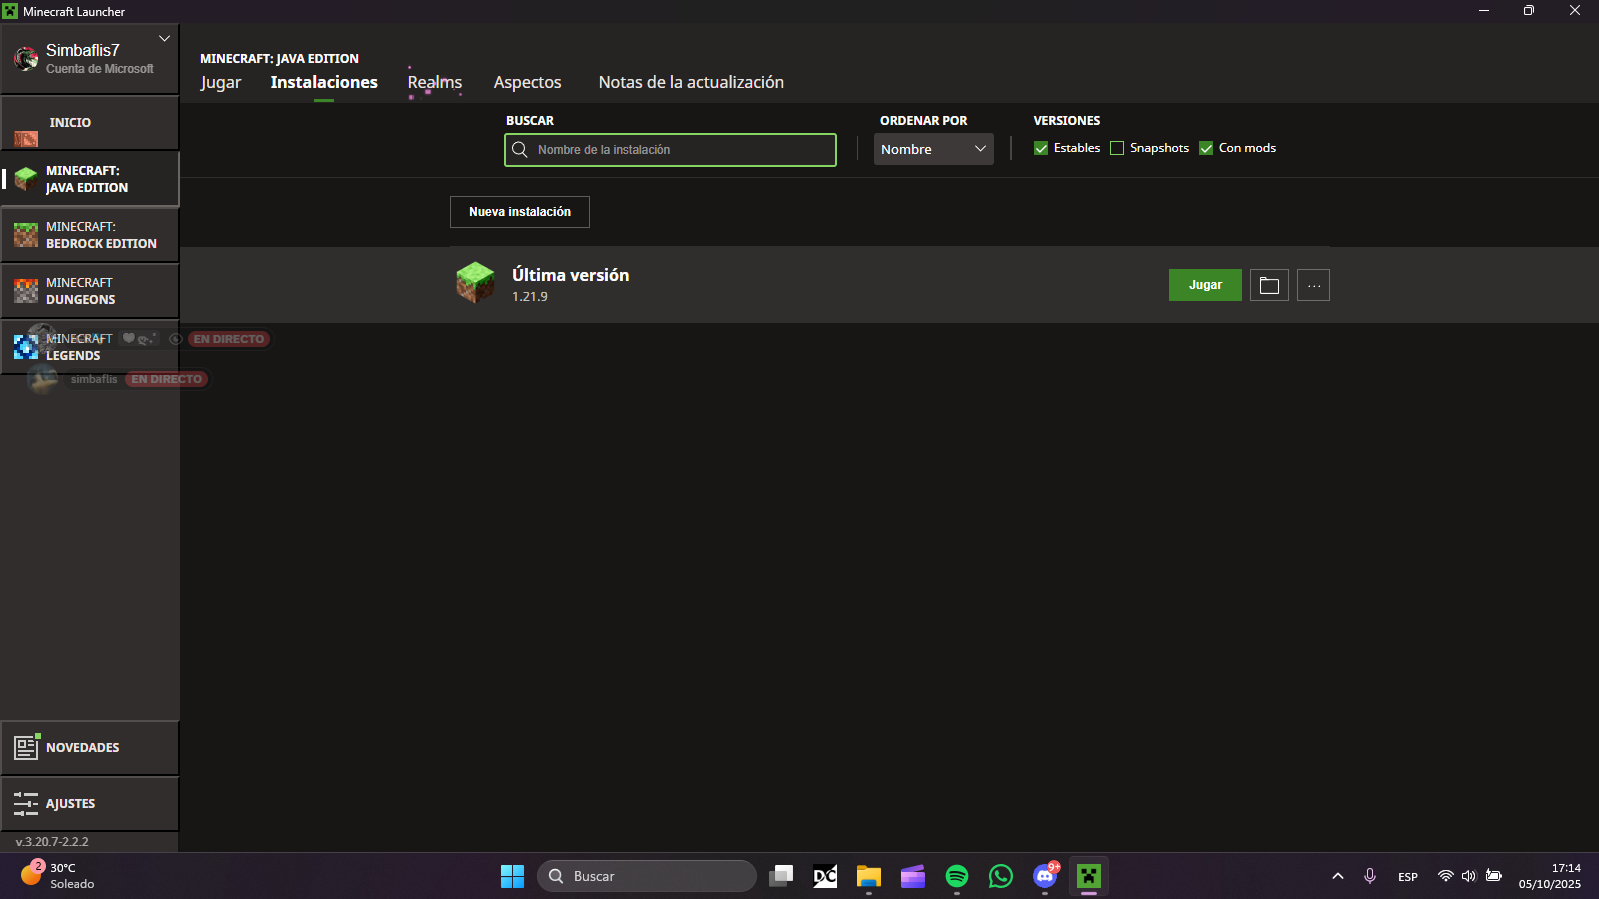Switch to the Aspectos tab

(527, 82)
